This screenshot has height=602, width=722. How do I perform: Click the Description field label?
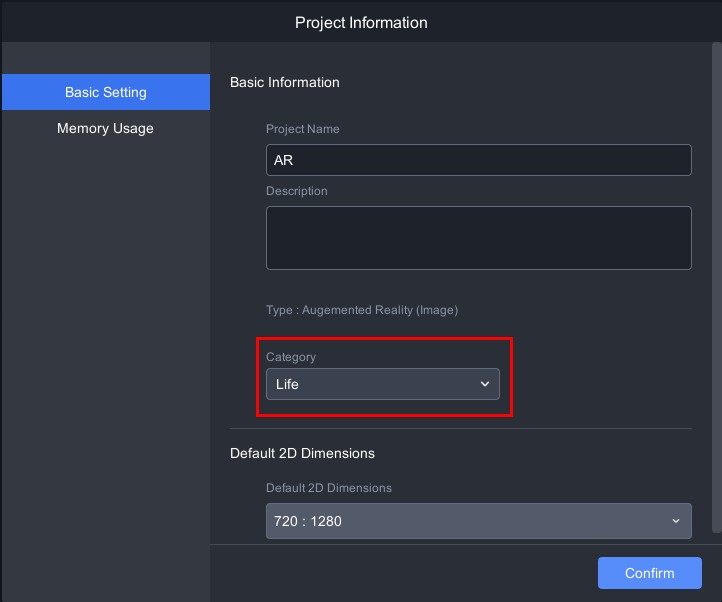click(296, 190)
